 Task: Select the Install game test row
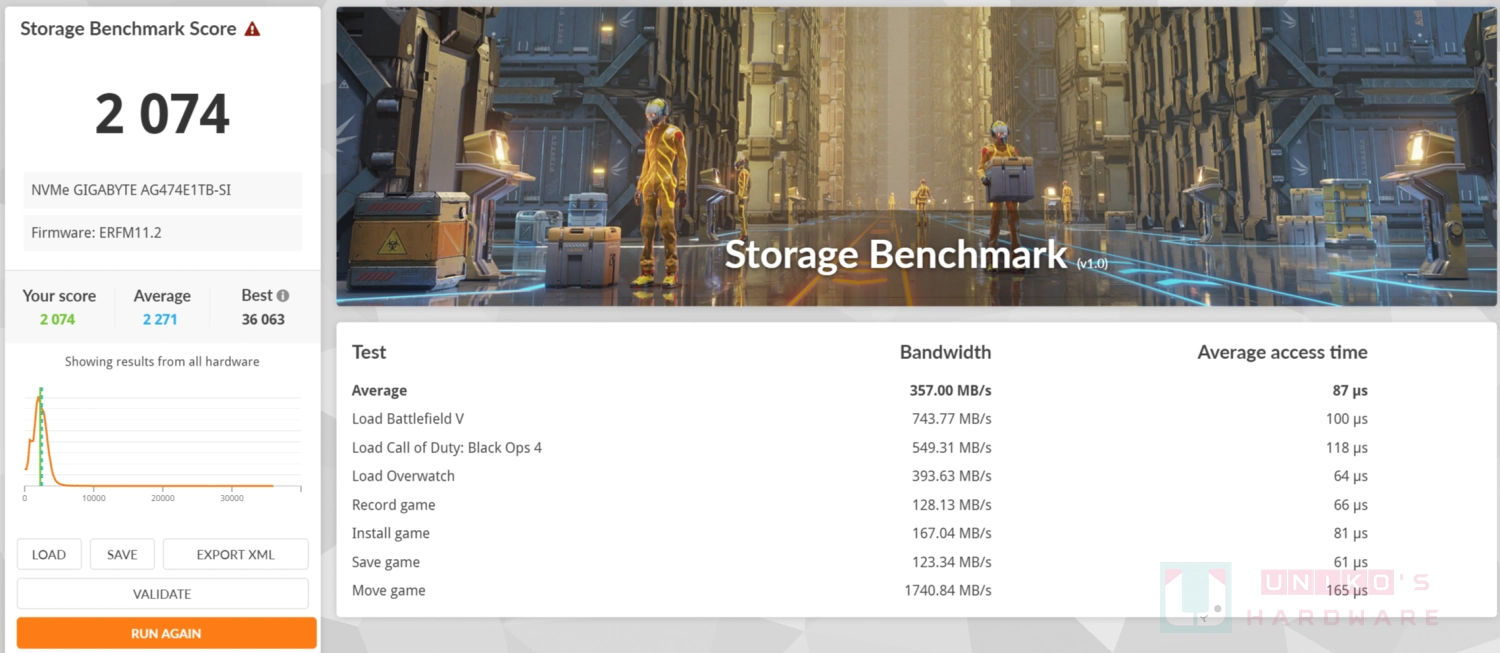point(860,533)
